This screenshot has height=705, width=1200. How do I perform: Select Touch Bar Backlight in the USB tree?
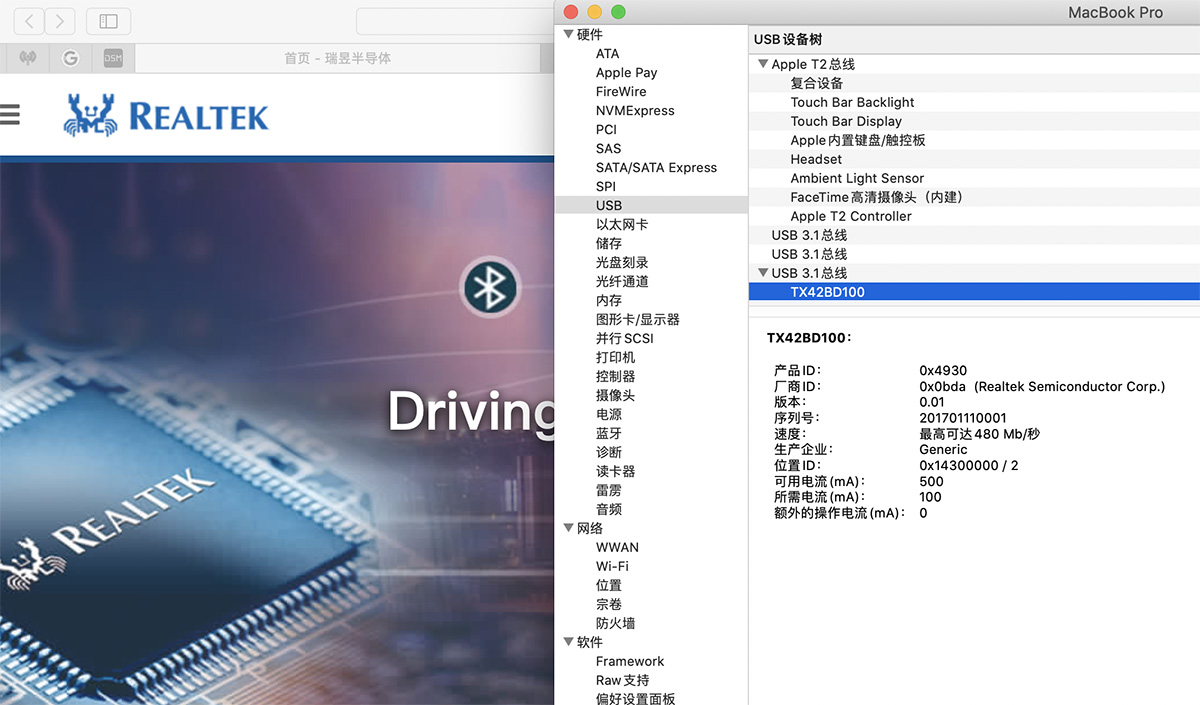[852, 103]
